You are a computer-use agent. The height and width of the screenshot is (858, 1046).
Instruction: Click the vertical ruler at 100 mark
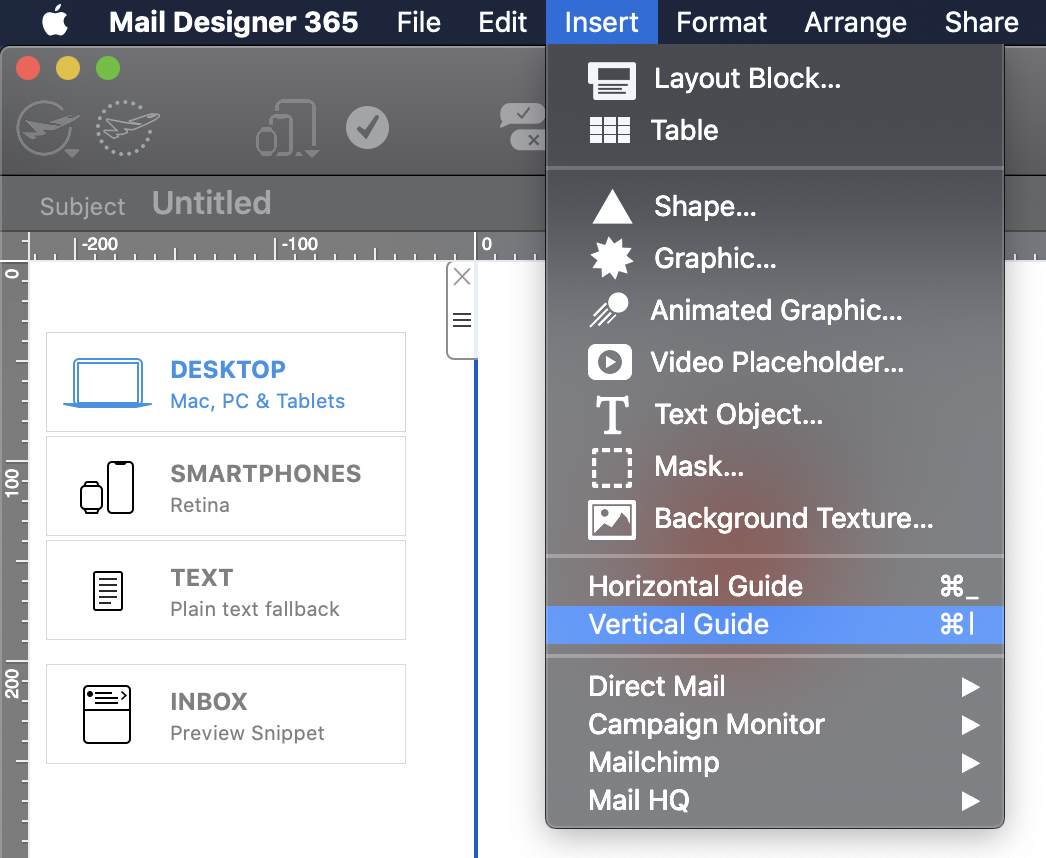click(13, 481)
